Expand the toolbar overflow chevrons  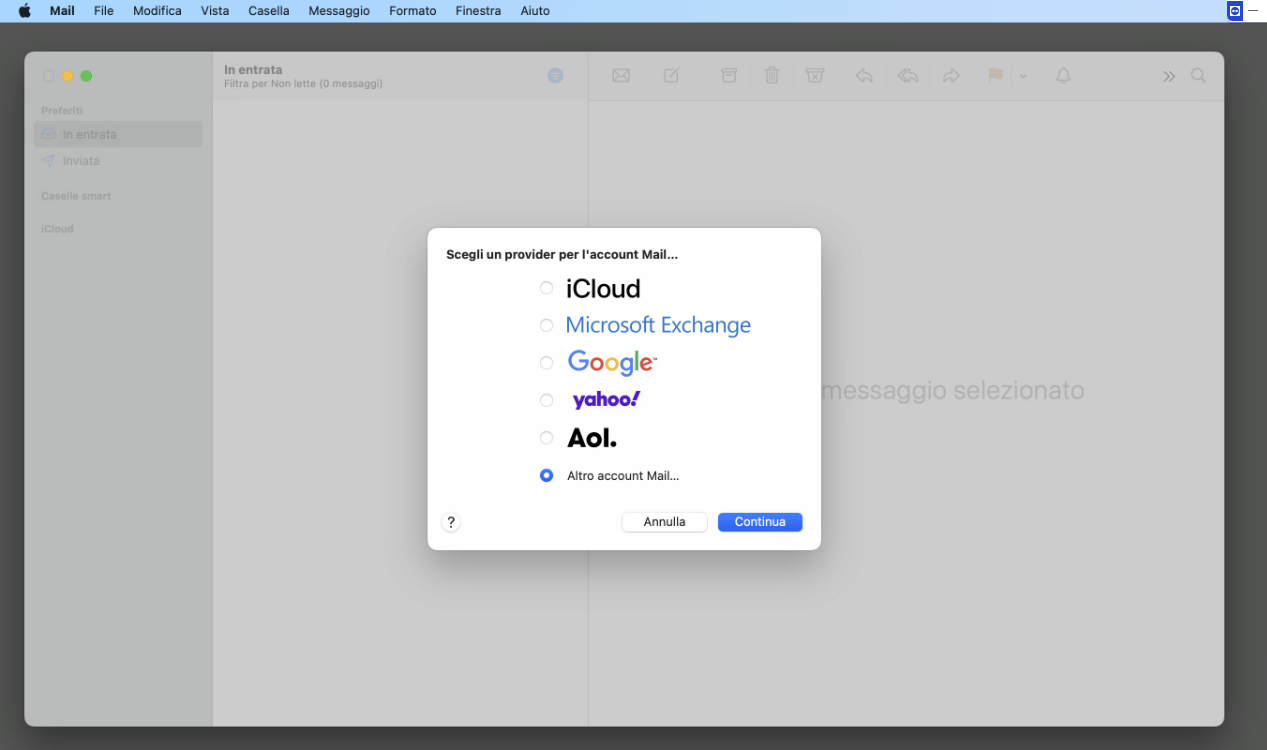point(1169,77)
